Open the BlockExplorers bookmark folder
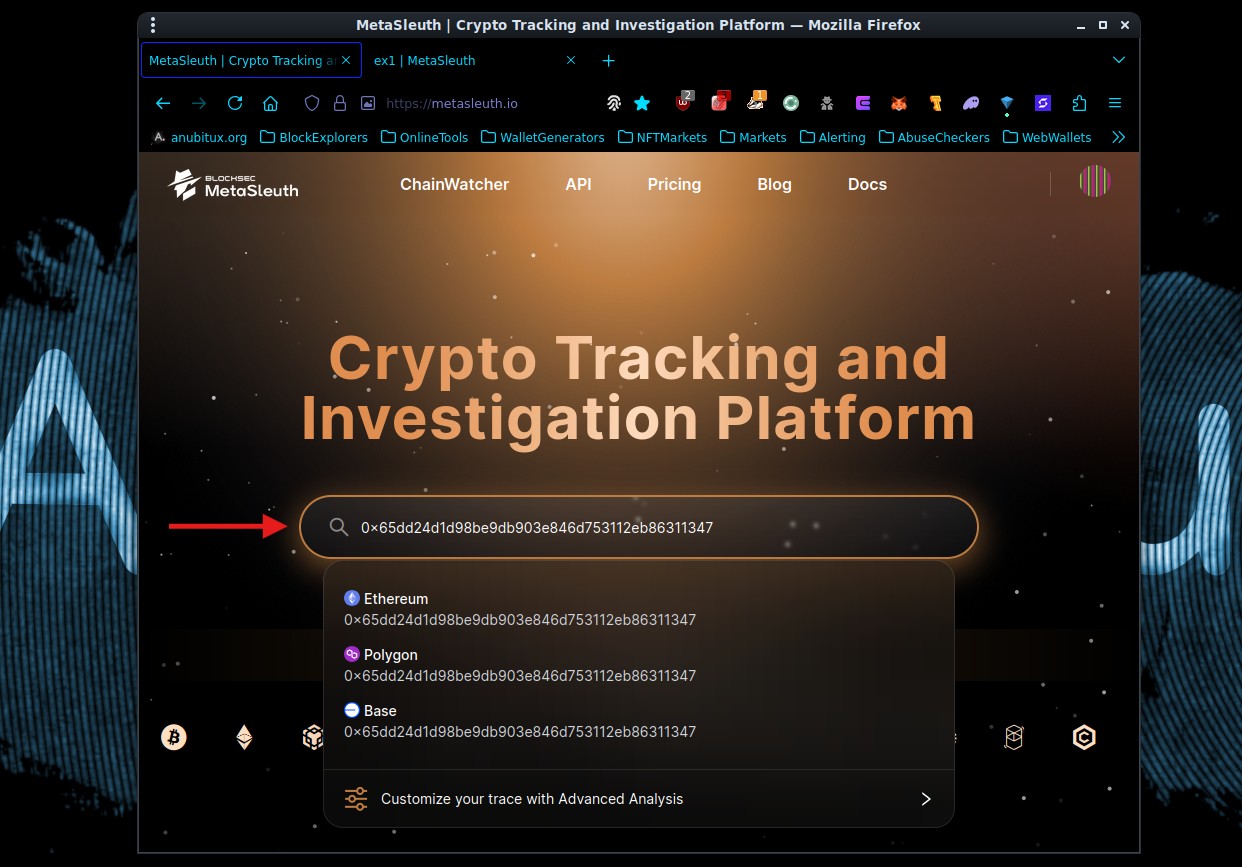Viewport: 1242px width, 867px height. (x=314, y=137)
